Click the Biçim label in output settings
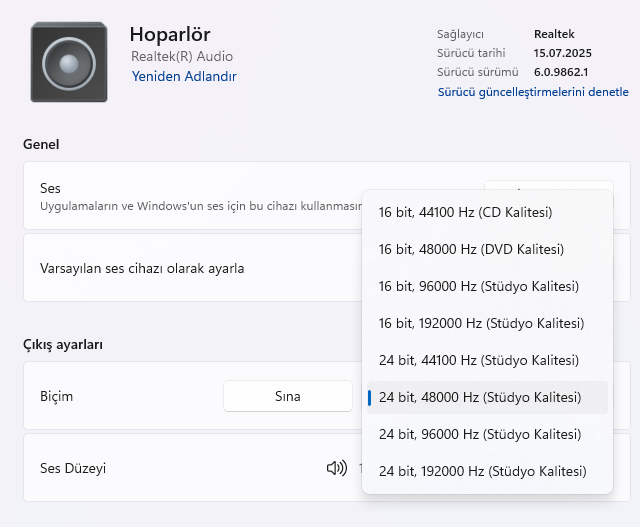The height and width of the screenshot is (527, 640). click(56, 396)
